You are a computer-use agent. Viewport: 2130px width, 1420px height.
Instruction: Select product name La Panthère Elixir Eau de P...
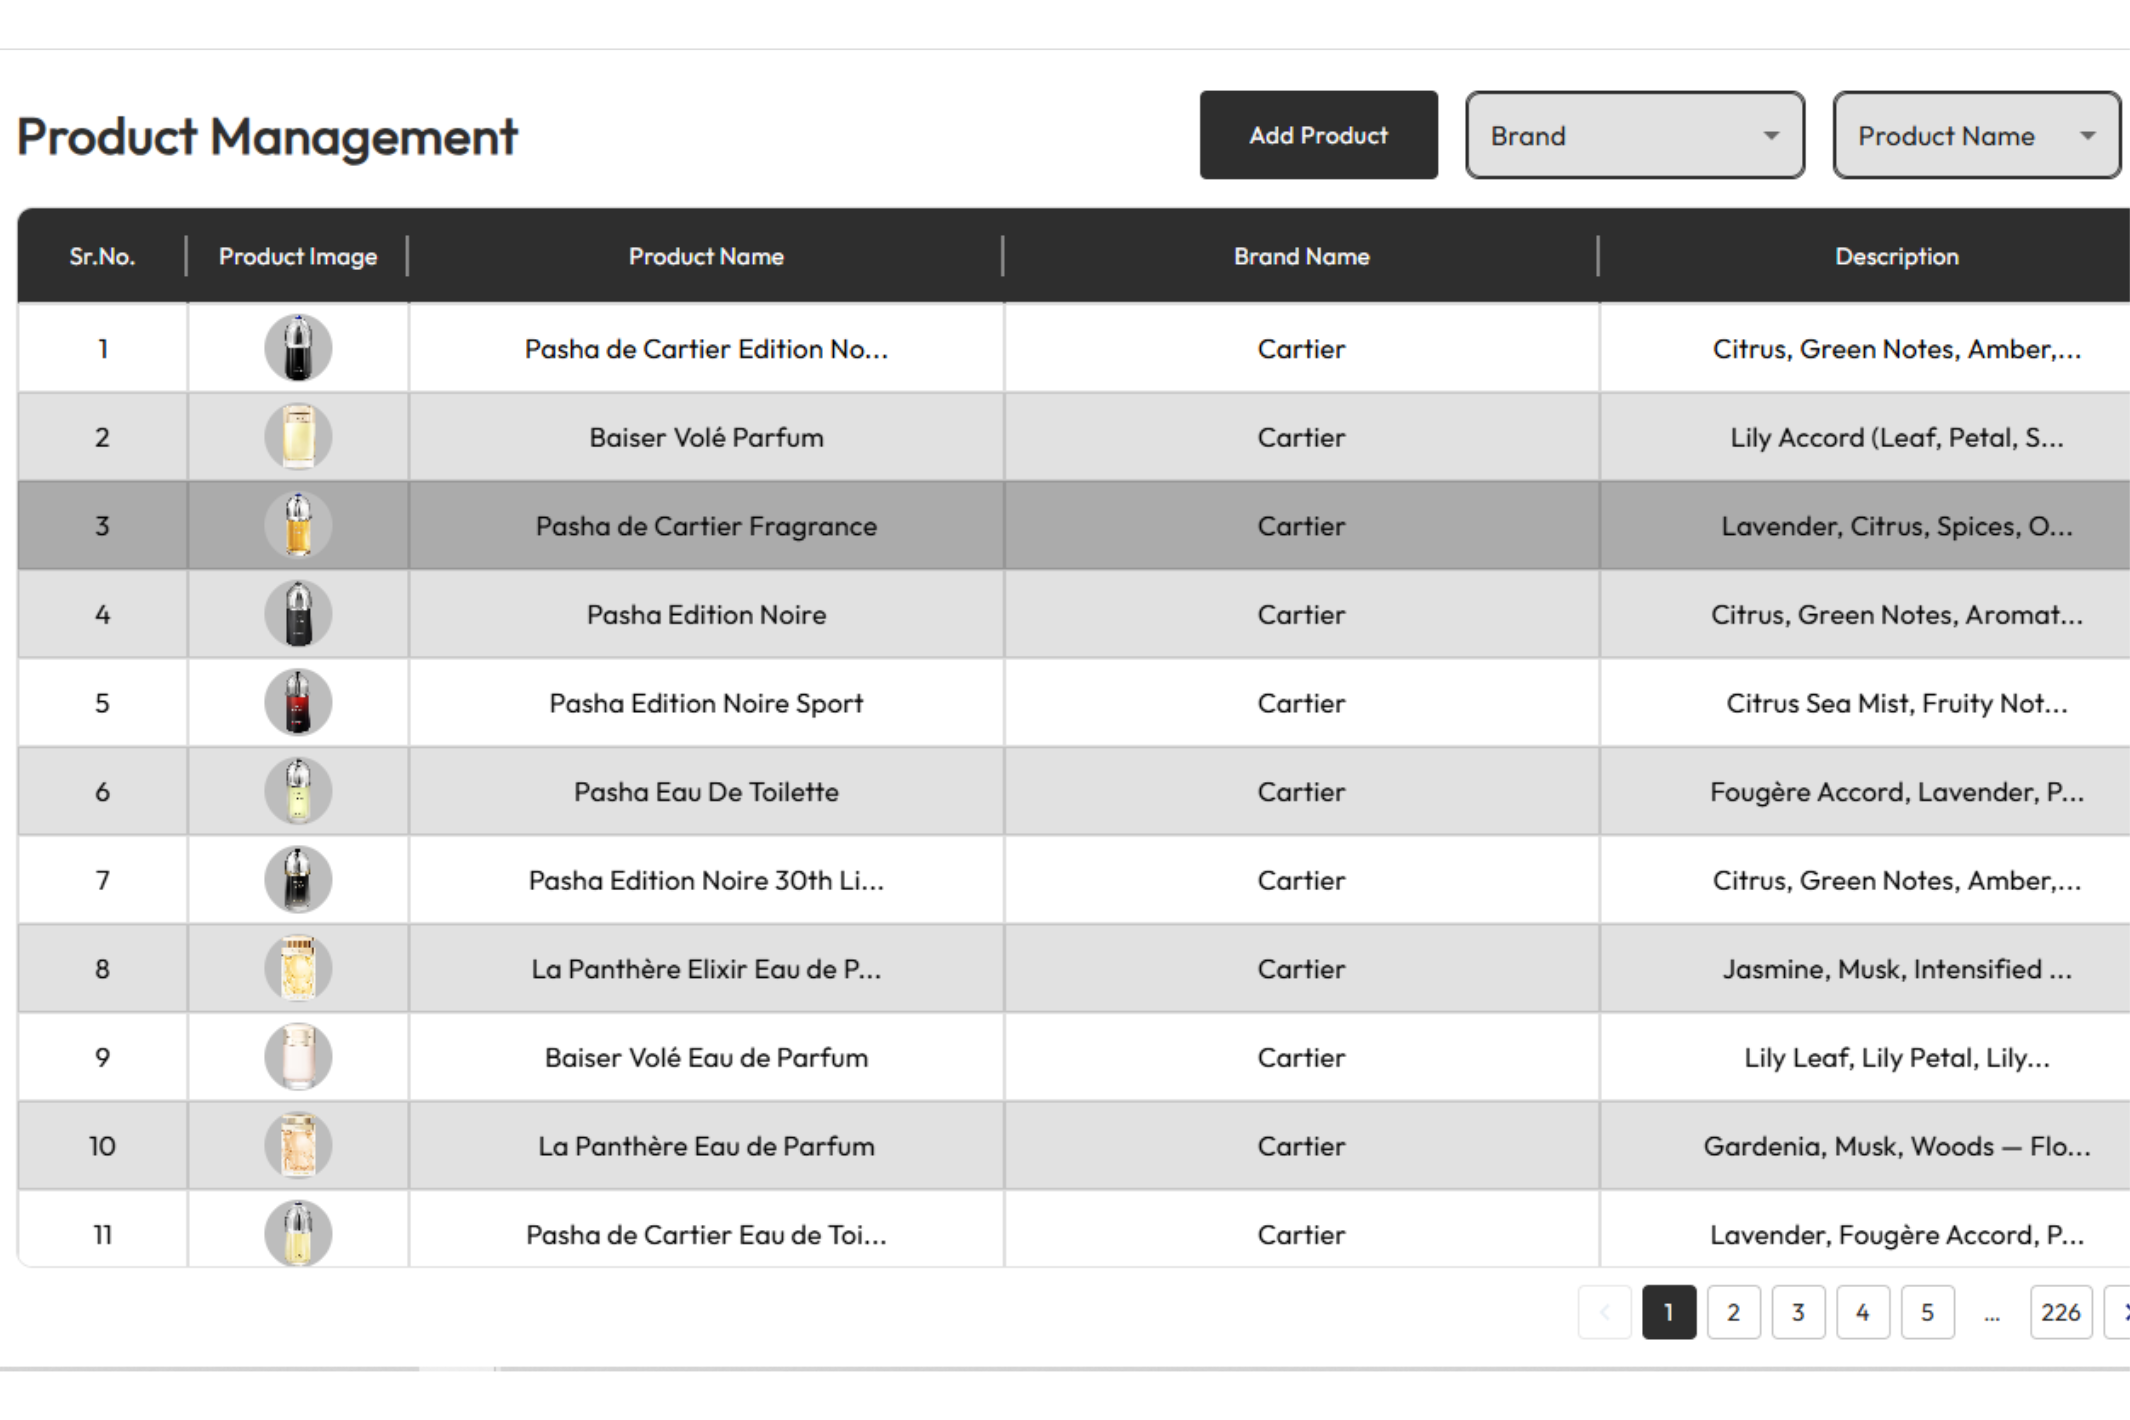pyautogui.click(x=706, y=969)
